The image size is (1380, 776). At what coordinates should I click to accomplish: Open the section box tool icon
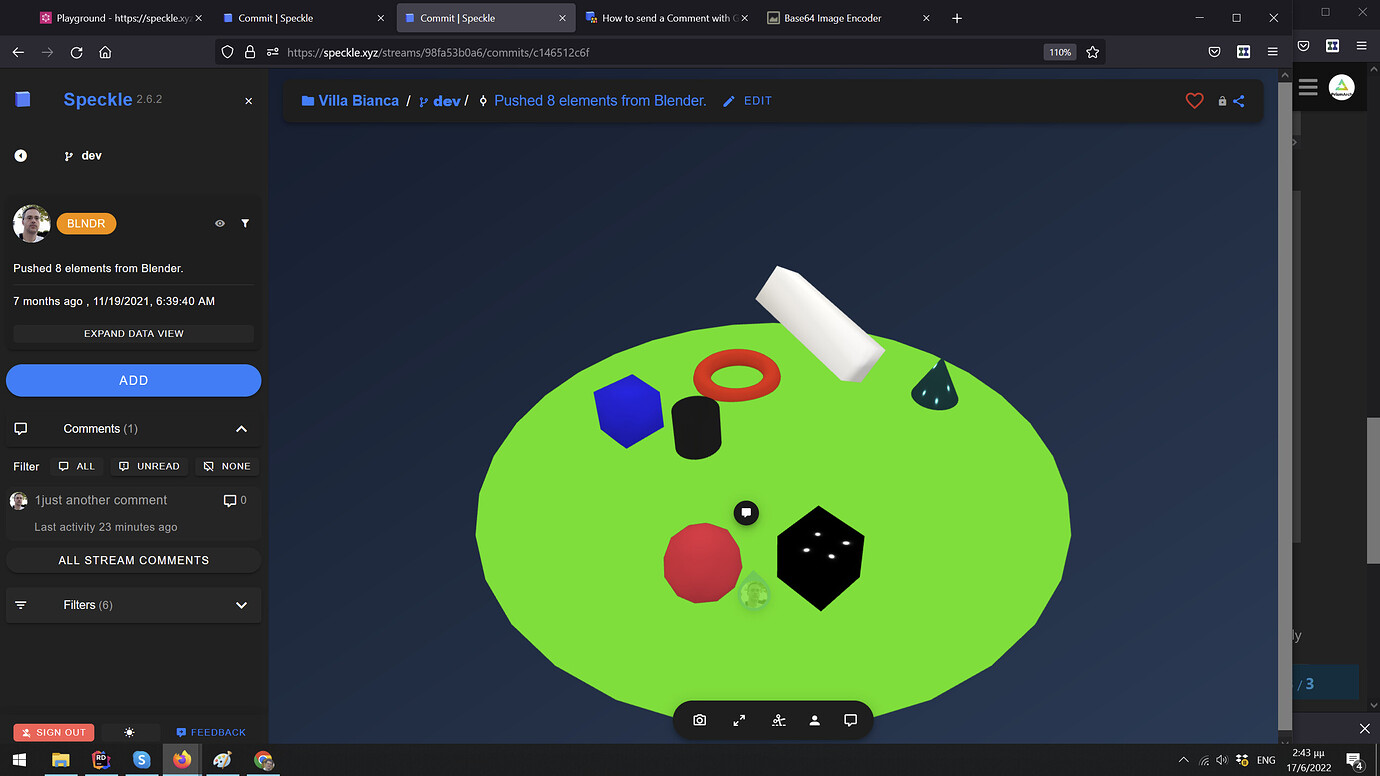(x=778, y=720)
